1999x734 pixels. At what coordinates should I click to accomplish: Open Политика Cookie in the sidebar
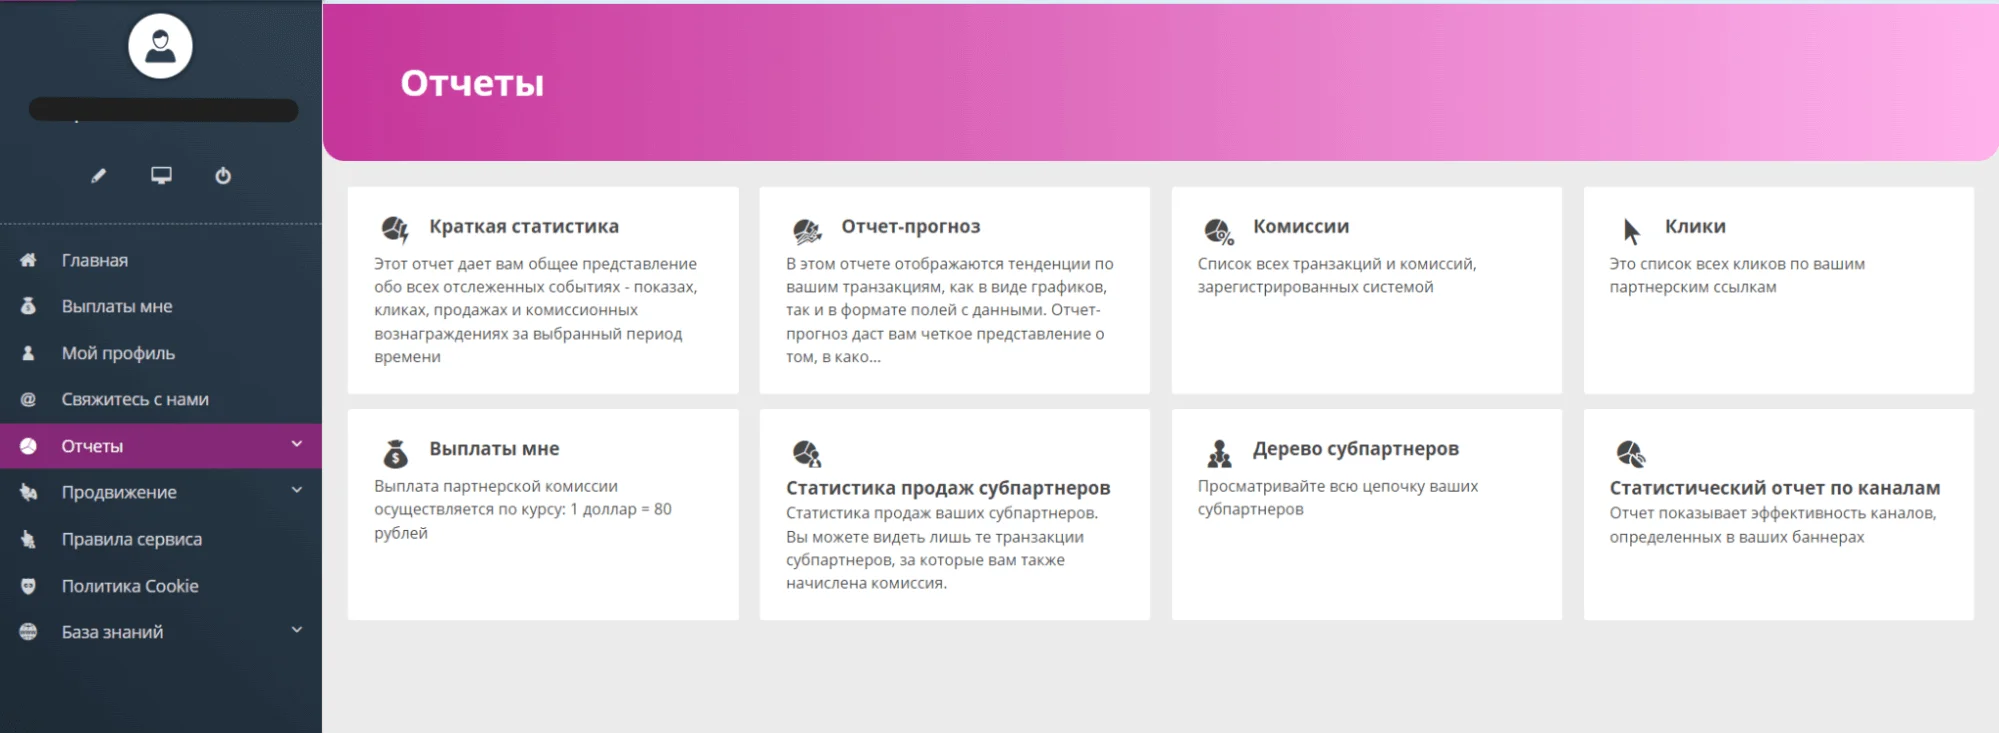click(130, 586)
